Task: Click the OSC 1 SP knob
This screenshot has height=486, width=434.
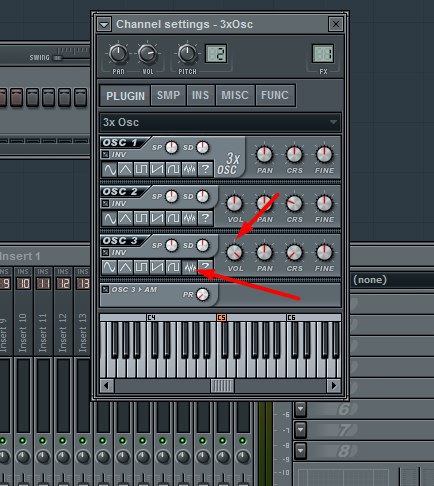Action: [x=172, y=147]
